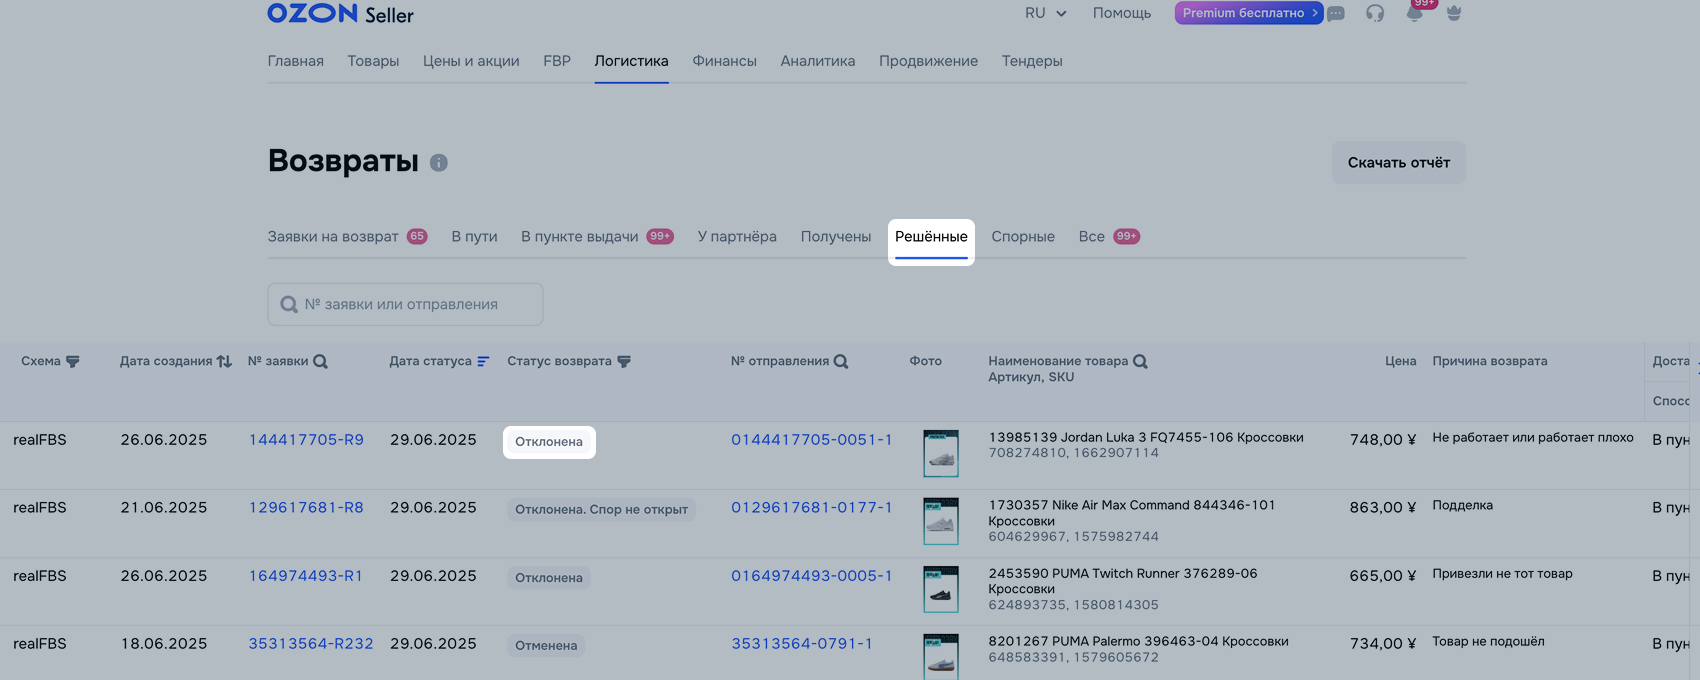Open the Схема column filter icon
This screenshot has height=680, width=1700.
point(72,362)
